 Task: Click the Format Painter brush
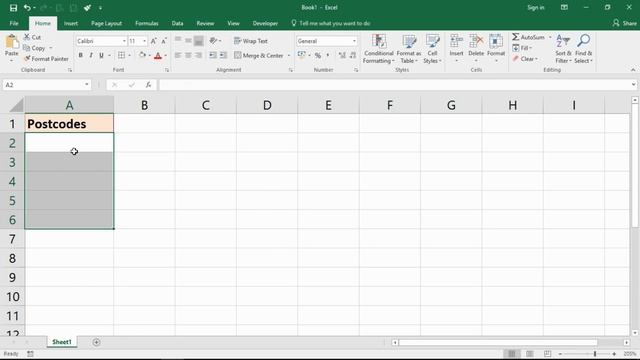pos(27,59)
